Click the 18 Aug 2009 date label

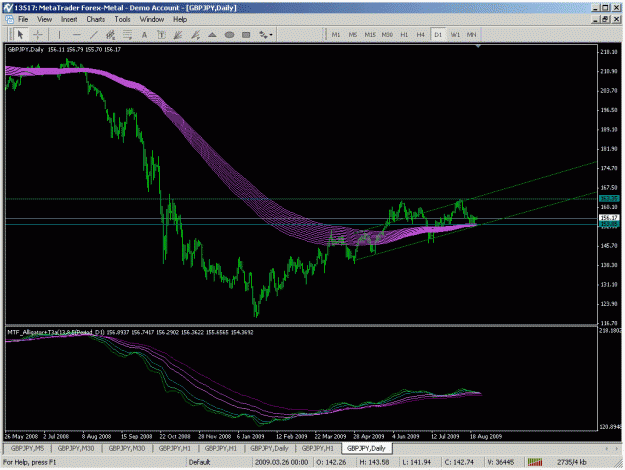pos(485,437)
